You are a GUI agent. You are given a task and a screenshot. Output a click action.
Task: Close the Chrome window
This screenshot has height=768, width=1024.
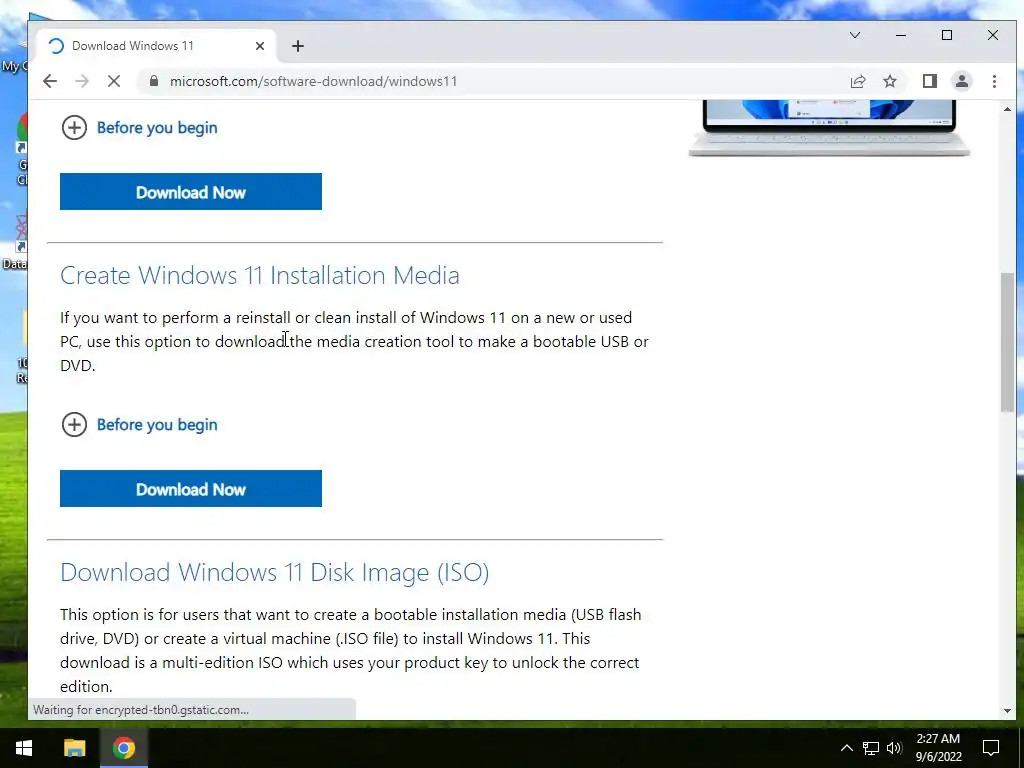pyautogui.click(x=993, y=35)
